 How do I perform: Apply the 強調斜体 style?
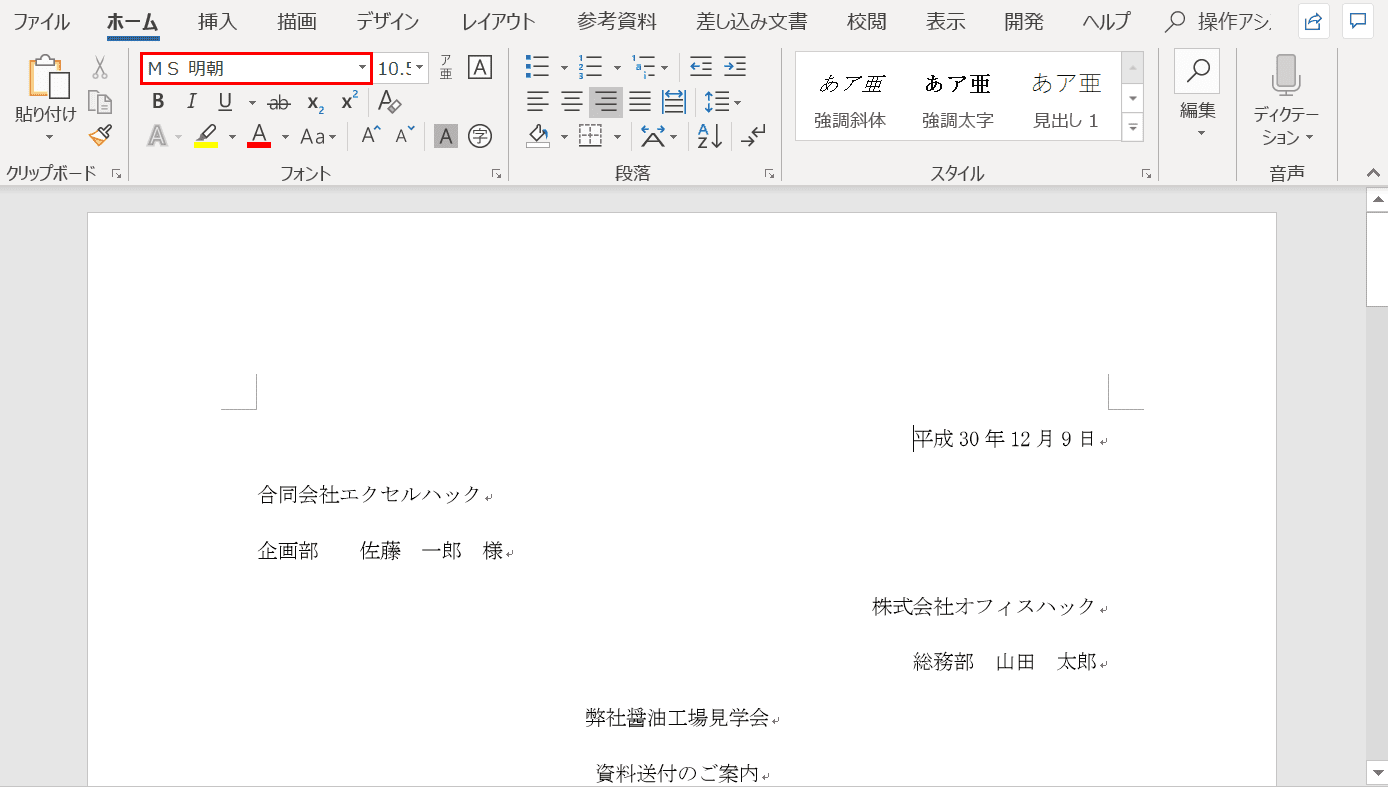click(850, 98)
